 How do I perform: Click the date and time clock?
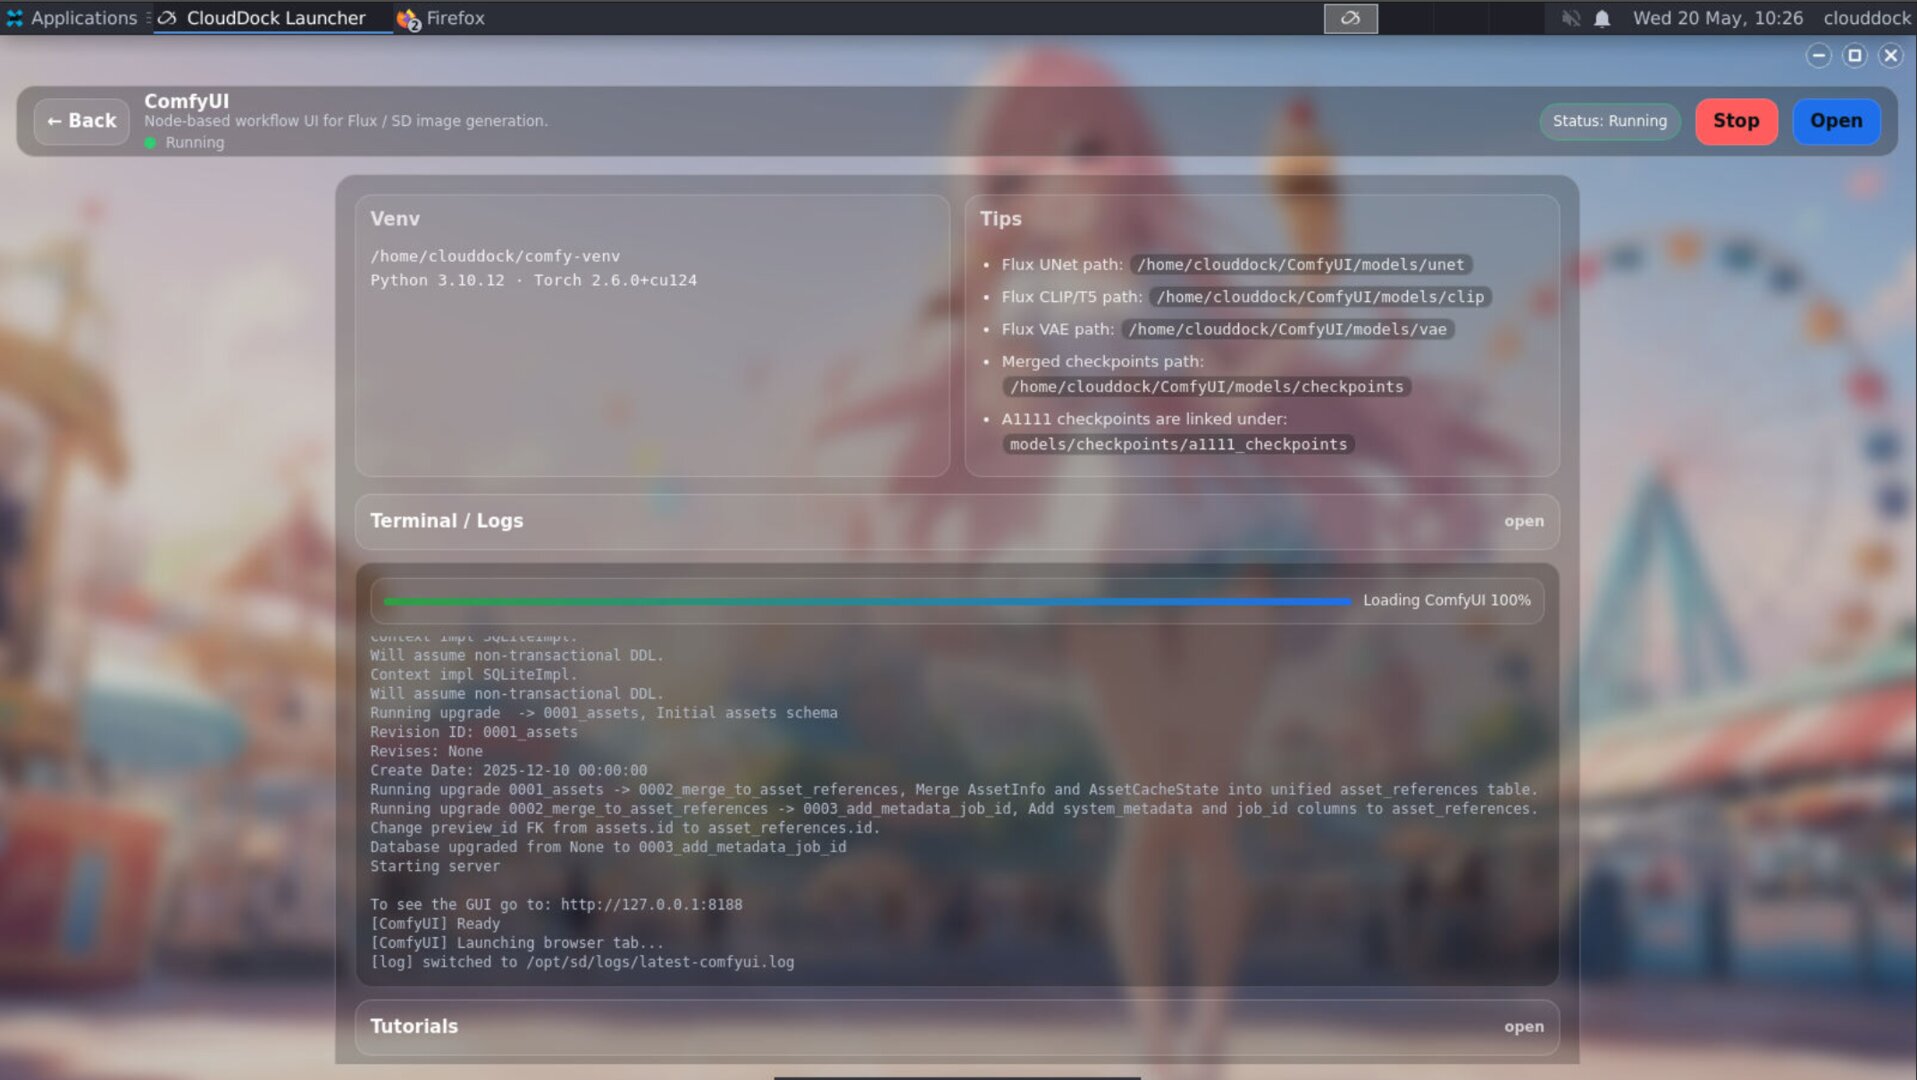pos(1717,18)
